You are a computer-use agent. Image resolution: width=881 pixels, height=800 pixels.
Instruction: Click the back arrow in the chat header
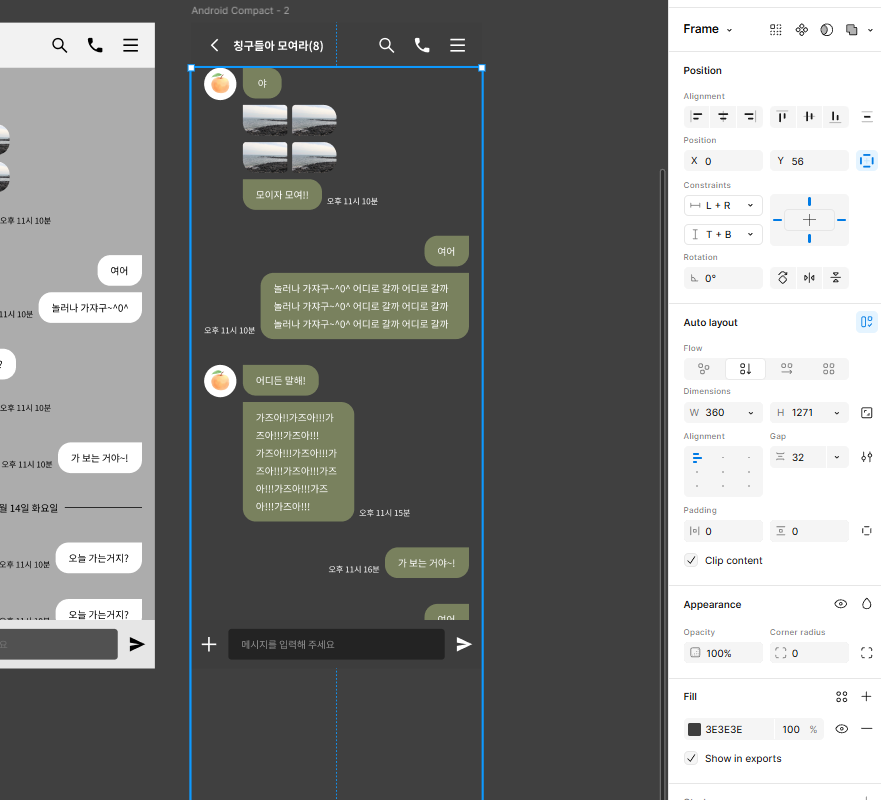pos(214,45)
